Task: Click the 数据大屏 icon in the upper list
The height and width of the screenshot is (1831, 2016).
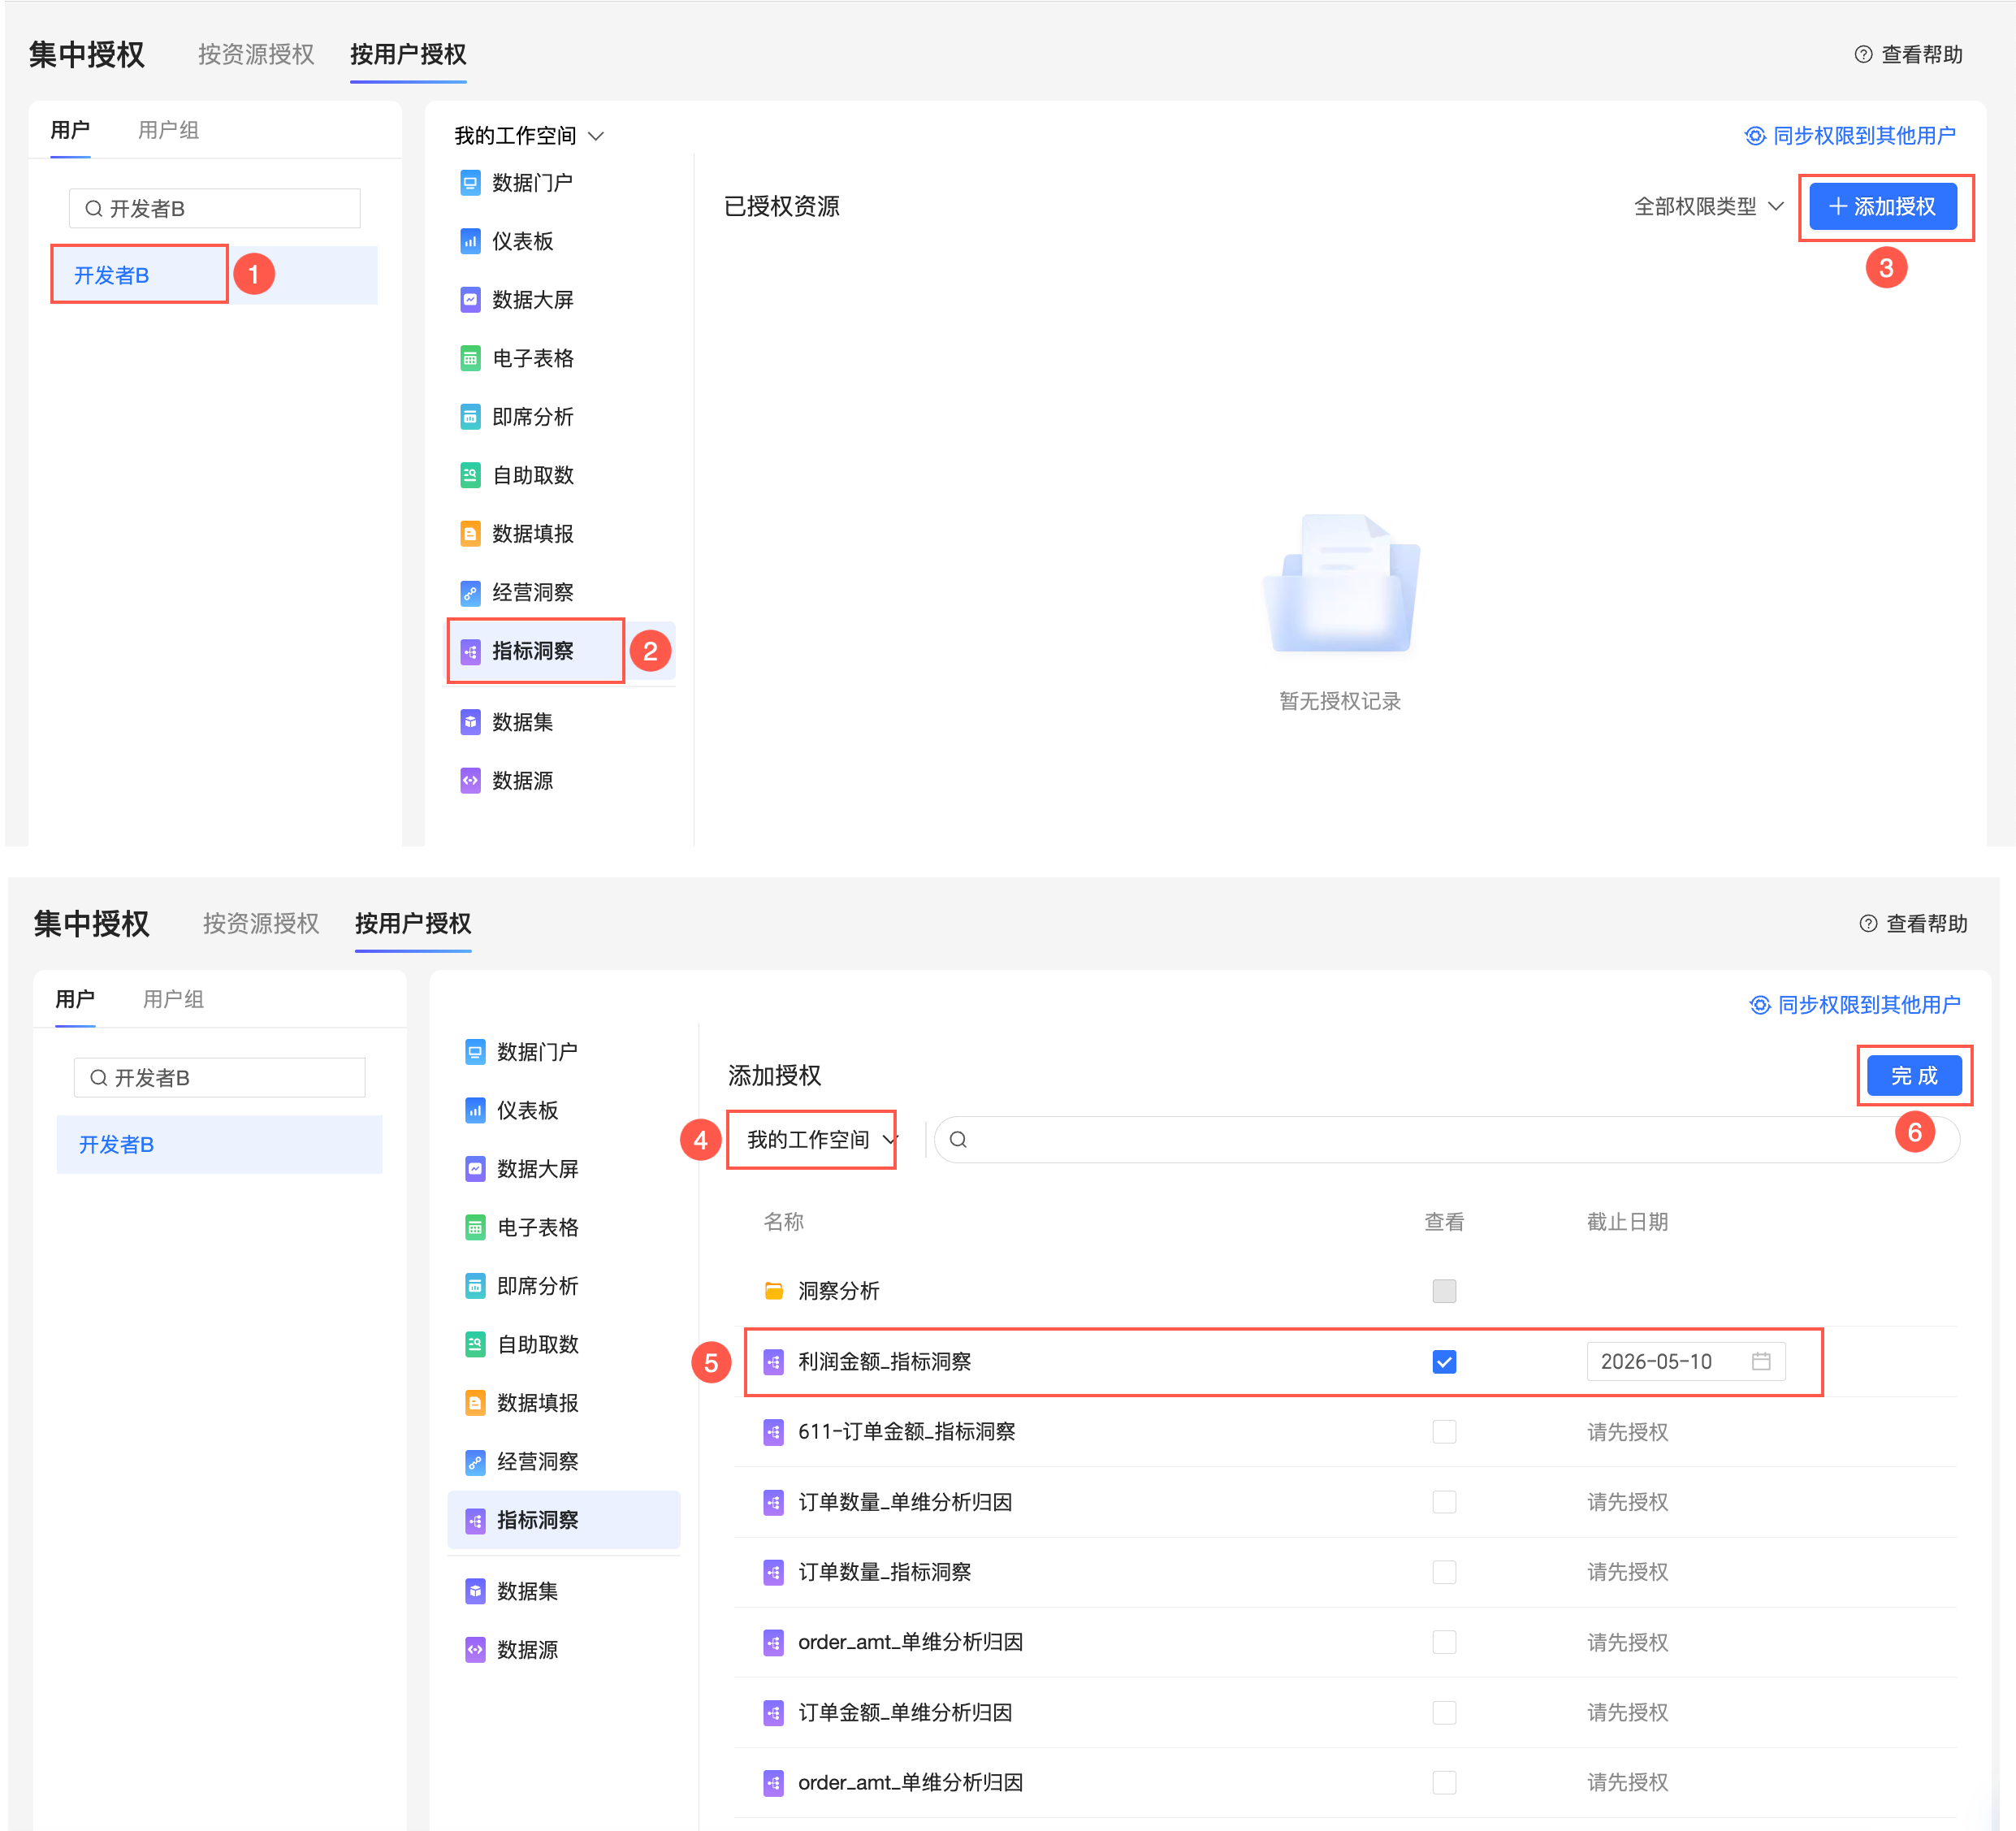Action: click(x=470, y=300)
